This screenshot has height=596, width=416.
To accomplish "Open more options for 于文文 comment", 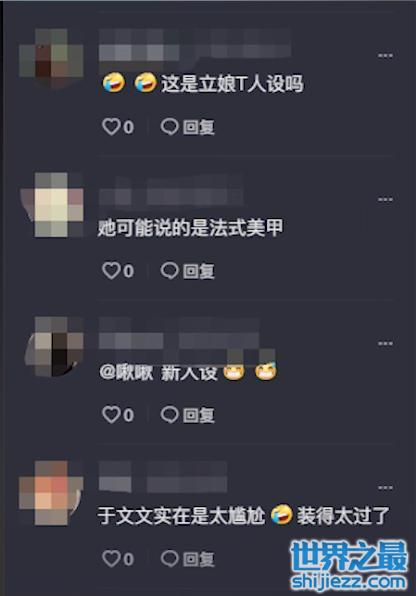I will (x=385, y=488).
